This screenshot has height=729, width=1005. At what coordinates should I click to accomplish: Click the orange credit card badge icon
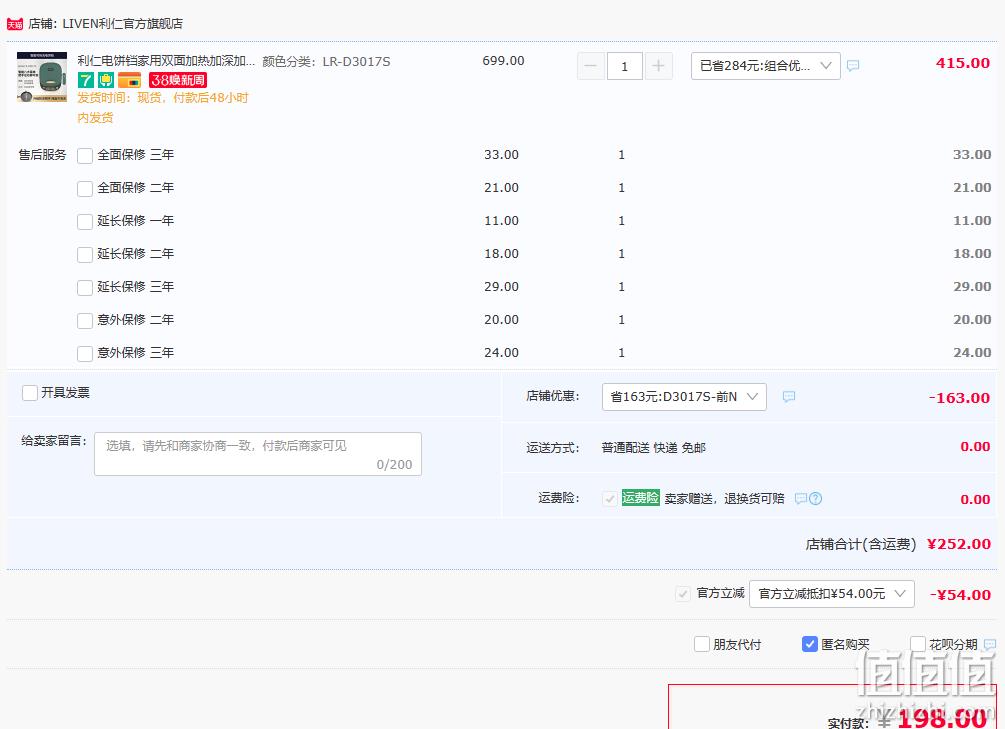coord(129,80)
